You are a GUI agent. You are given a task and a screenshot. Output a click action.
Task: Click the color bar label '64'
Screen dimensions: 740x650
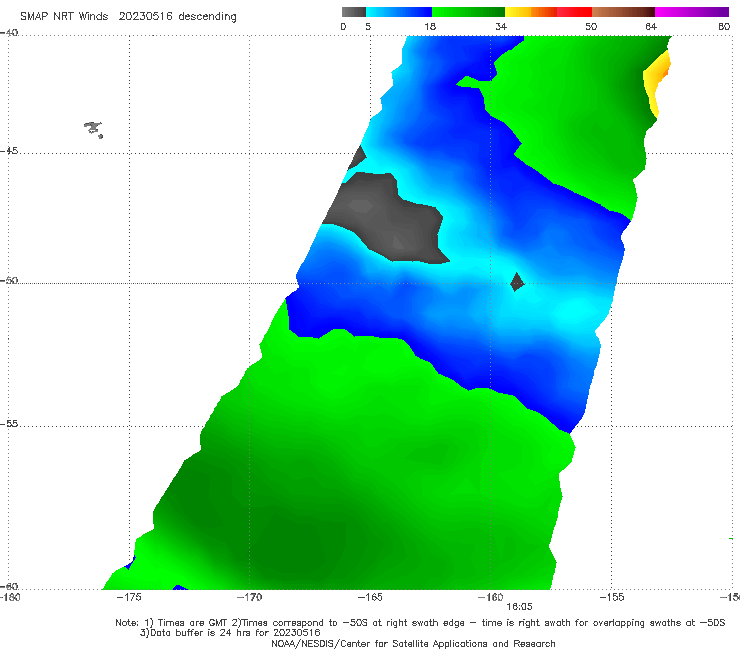651,27
